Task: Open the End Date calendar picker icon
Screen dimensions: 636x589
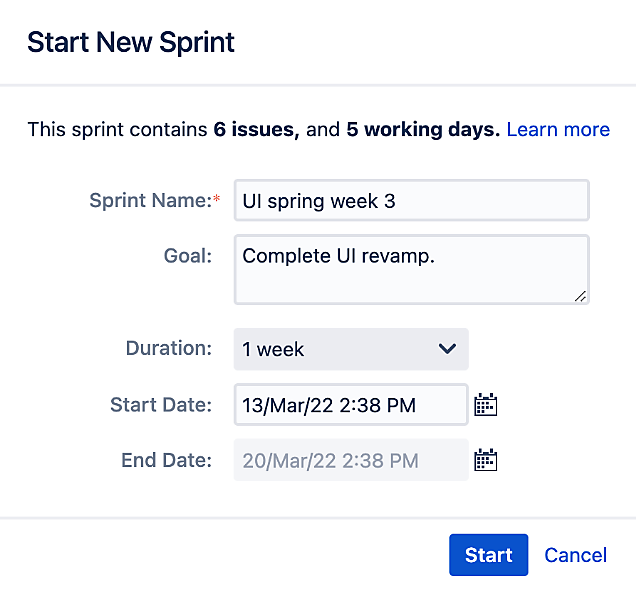Action: (486, 460)
